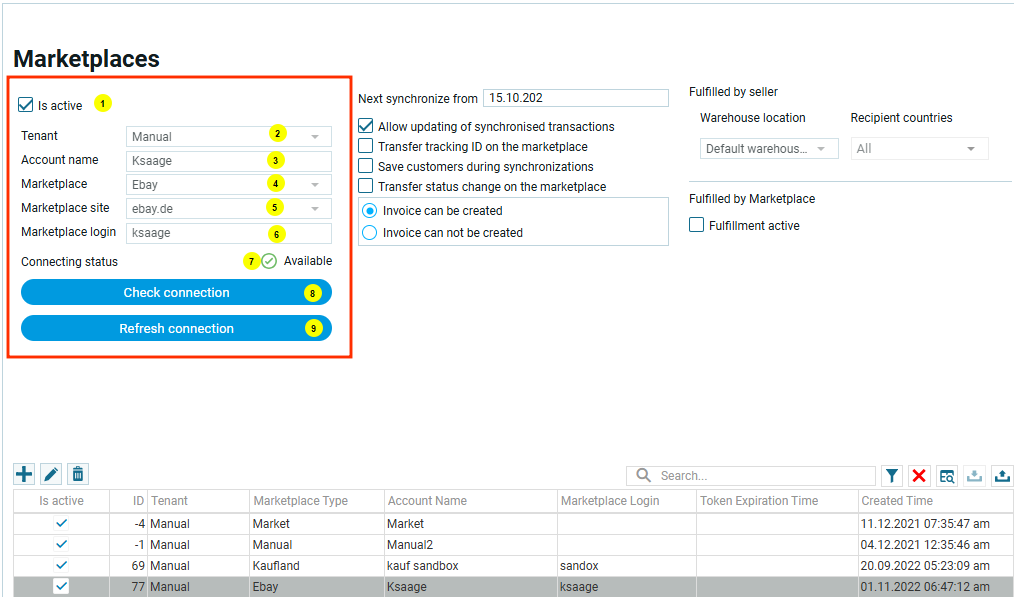
Task: Click the delete trash can icon
Action: click(78, 474)
